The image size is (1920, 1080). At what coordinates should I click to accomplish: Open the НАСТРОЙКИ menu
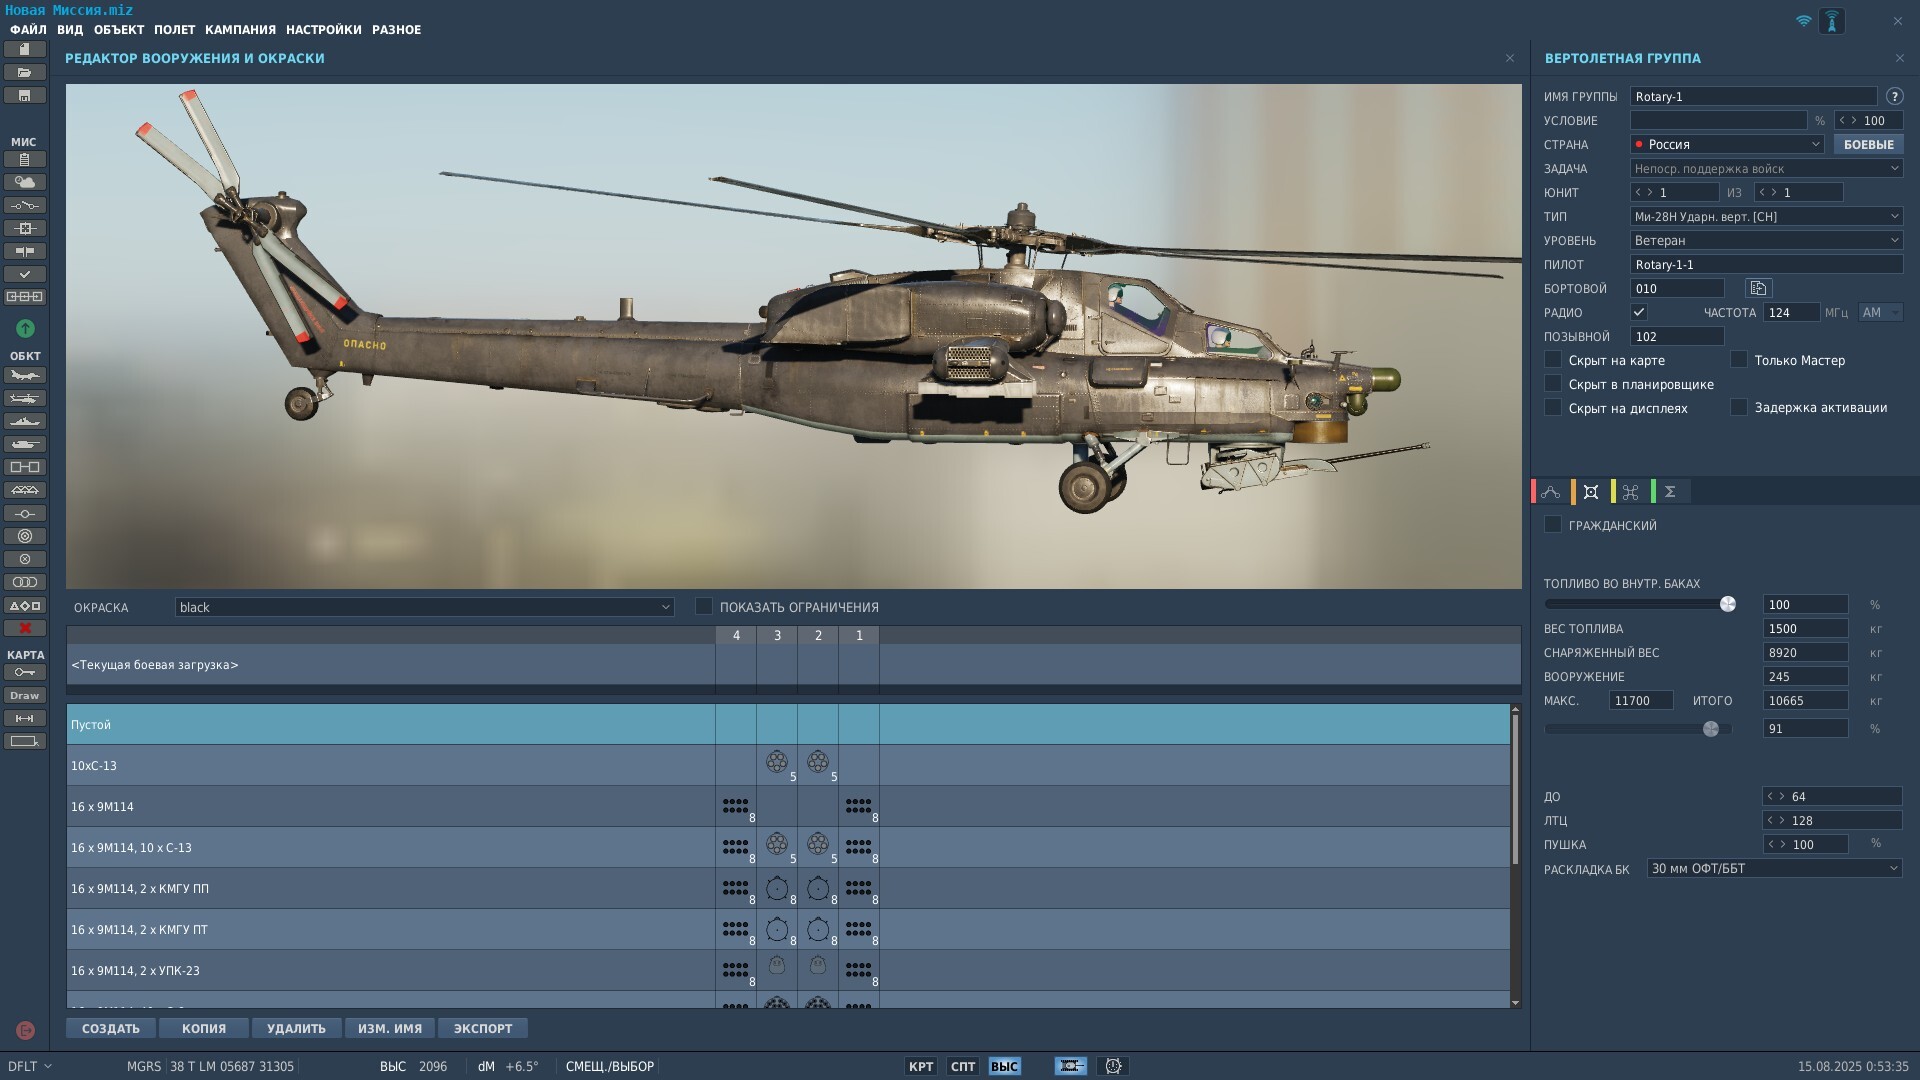[324, 30]
